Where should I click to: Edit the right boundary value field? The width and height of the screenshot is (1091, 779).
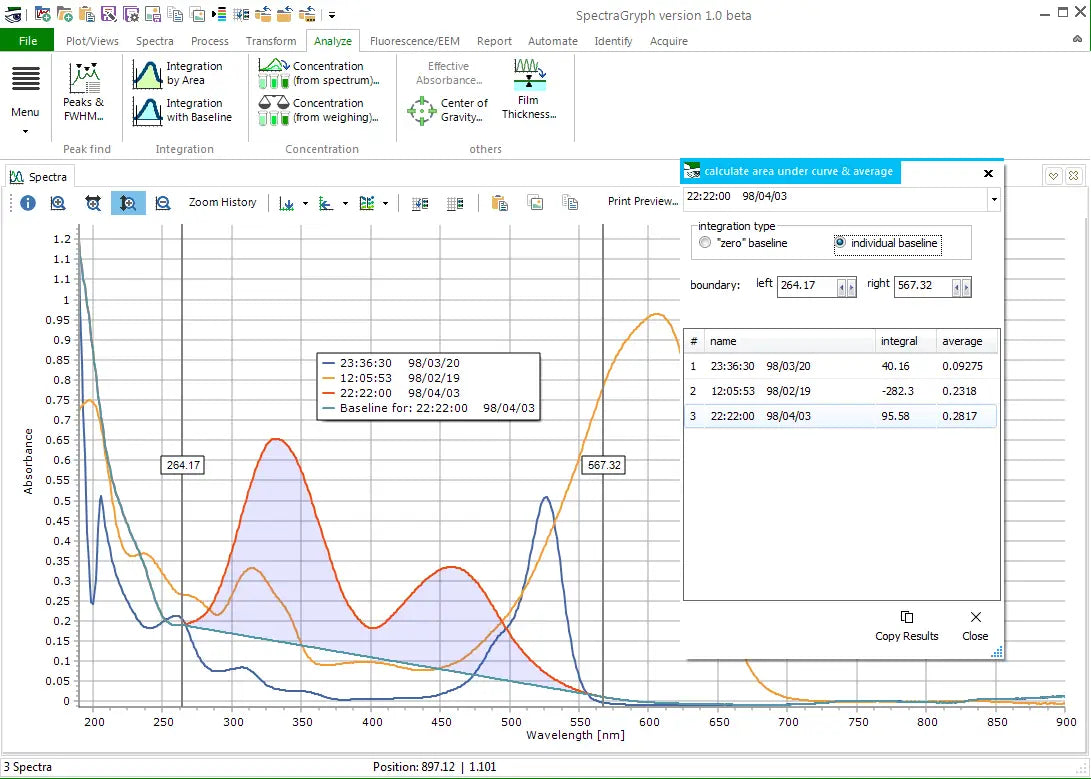pyautogui.click(x=920, y=287)
